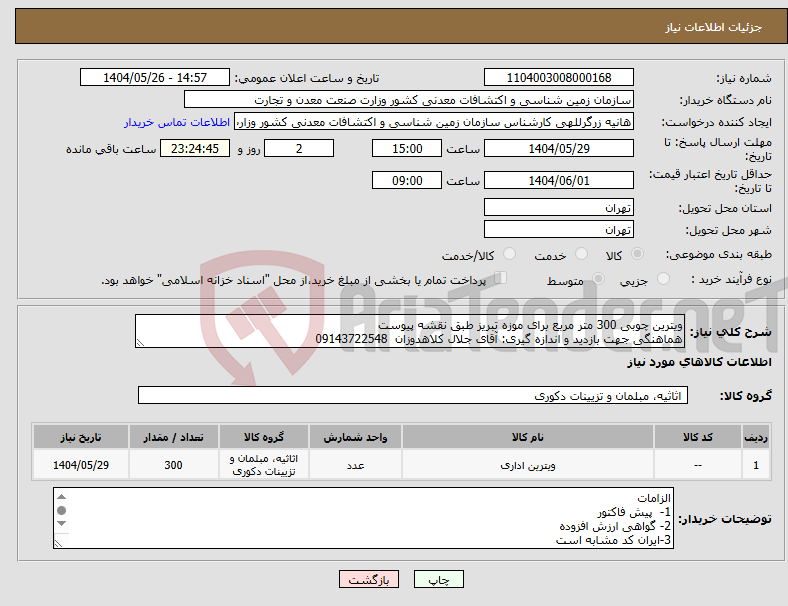Click the row number cell 1

755,465
